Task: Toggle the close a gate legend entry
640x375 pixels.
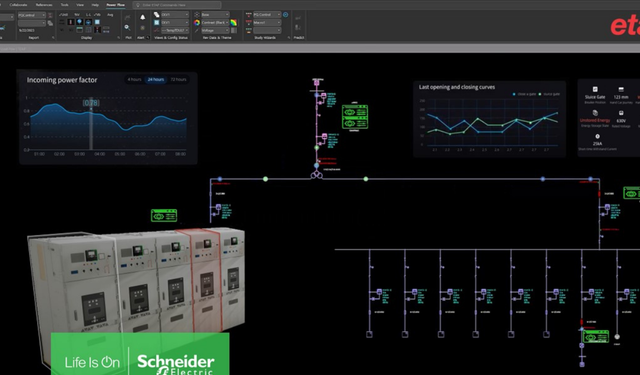Action: pyautogui.click(x=524, y=94)
